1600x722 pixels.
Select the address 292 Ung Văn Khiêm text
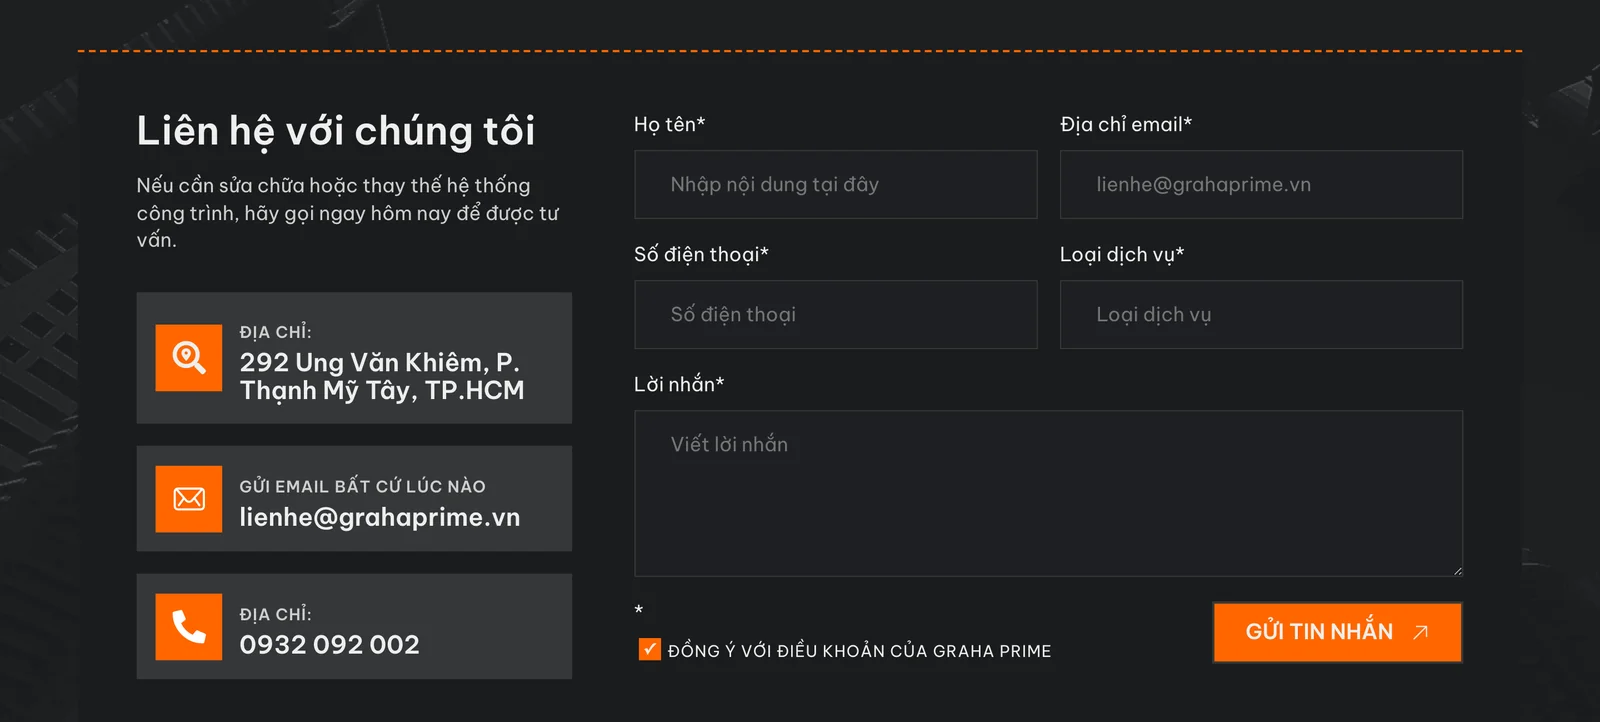click(x=382, y=376)
